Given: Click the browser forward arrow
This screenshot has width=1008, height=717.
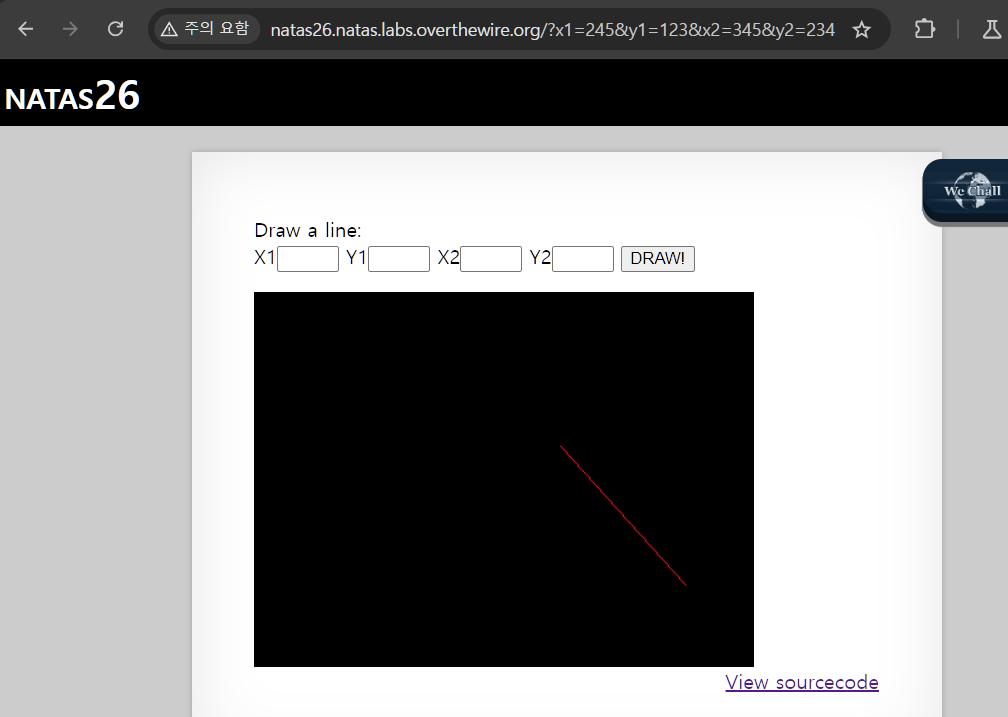Looking at the screenshot, I should 70,29.
